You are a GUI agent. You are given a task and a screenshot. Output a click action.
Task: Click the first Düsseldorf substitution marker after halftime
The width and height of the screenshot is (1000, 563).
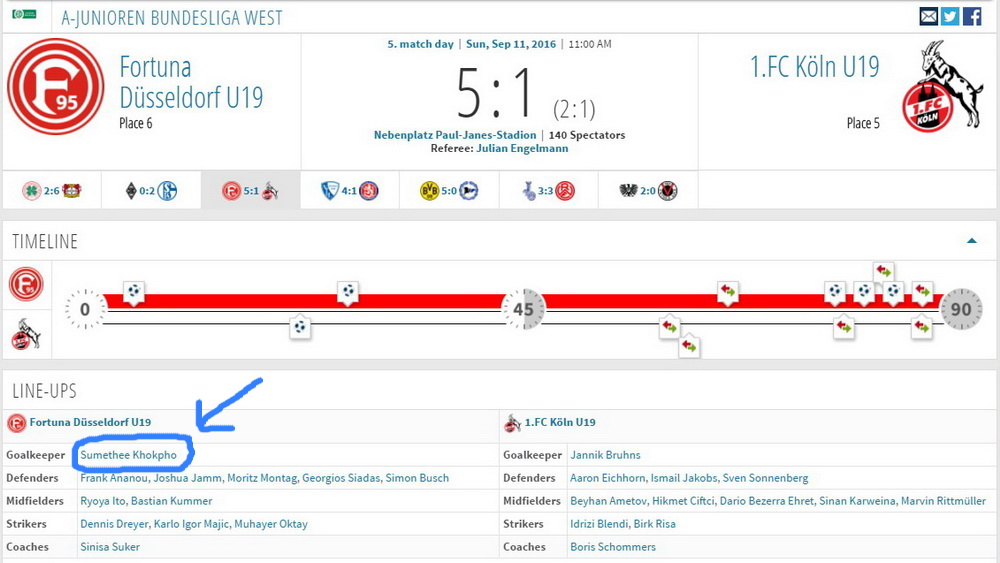point(728,292)
